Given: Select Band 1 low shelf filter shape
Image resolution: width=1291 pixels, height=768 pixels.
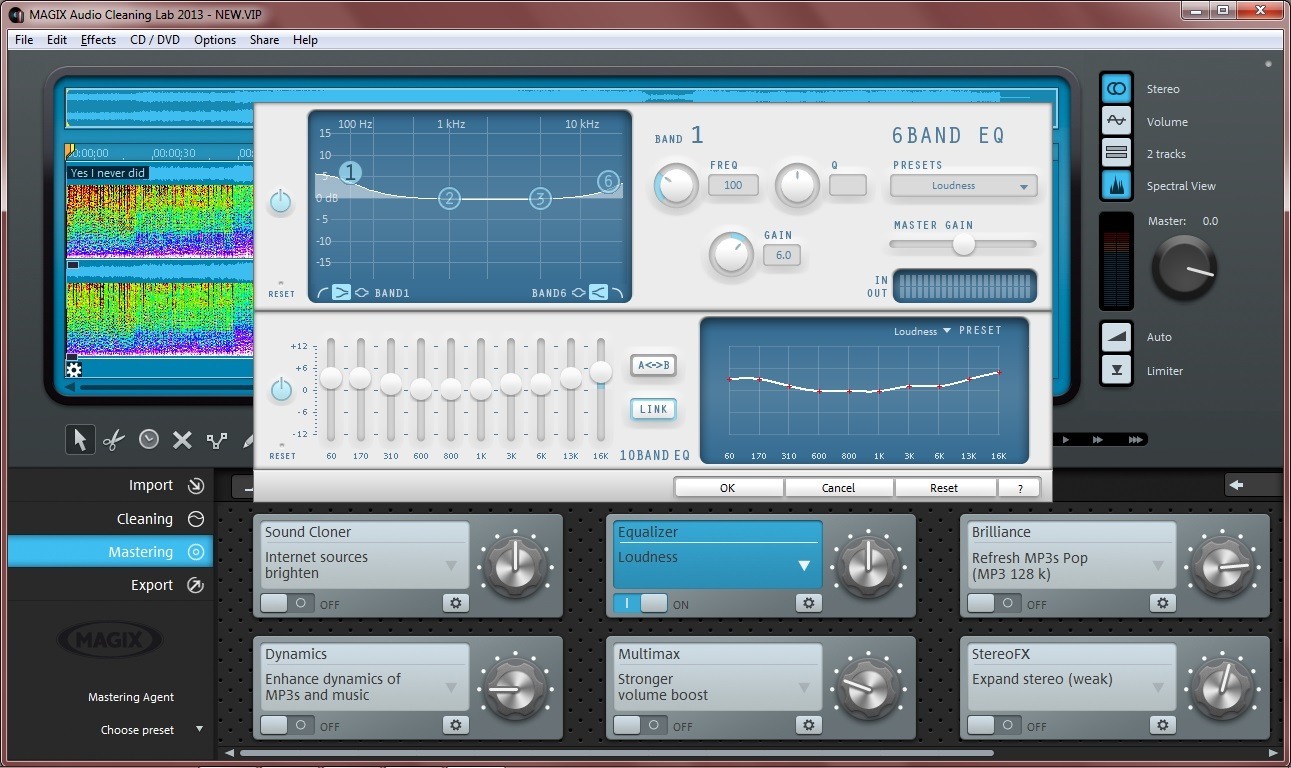Looking at the screenshot, I should pyautogui.click(x=340, y=292).
